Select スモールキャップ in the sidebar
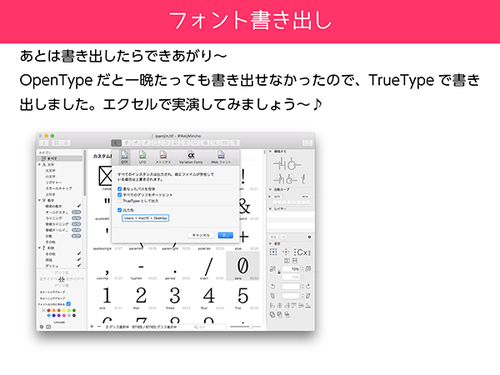The image size is (500, 375). [59, 188]
